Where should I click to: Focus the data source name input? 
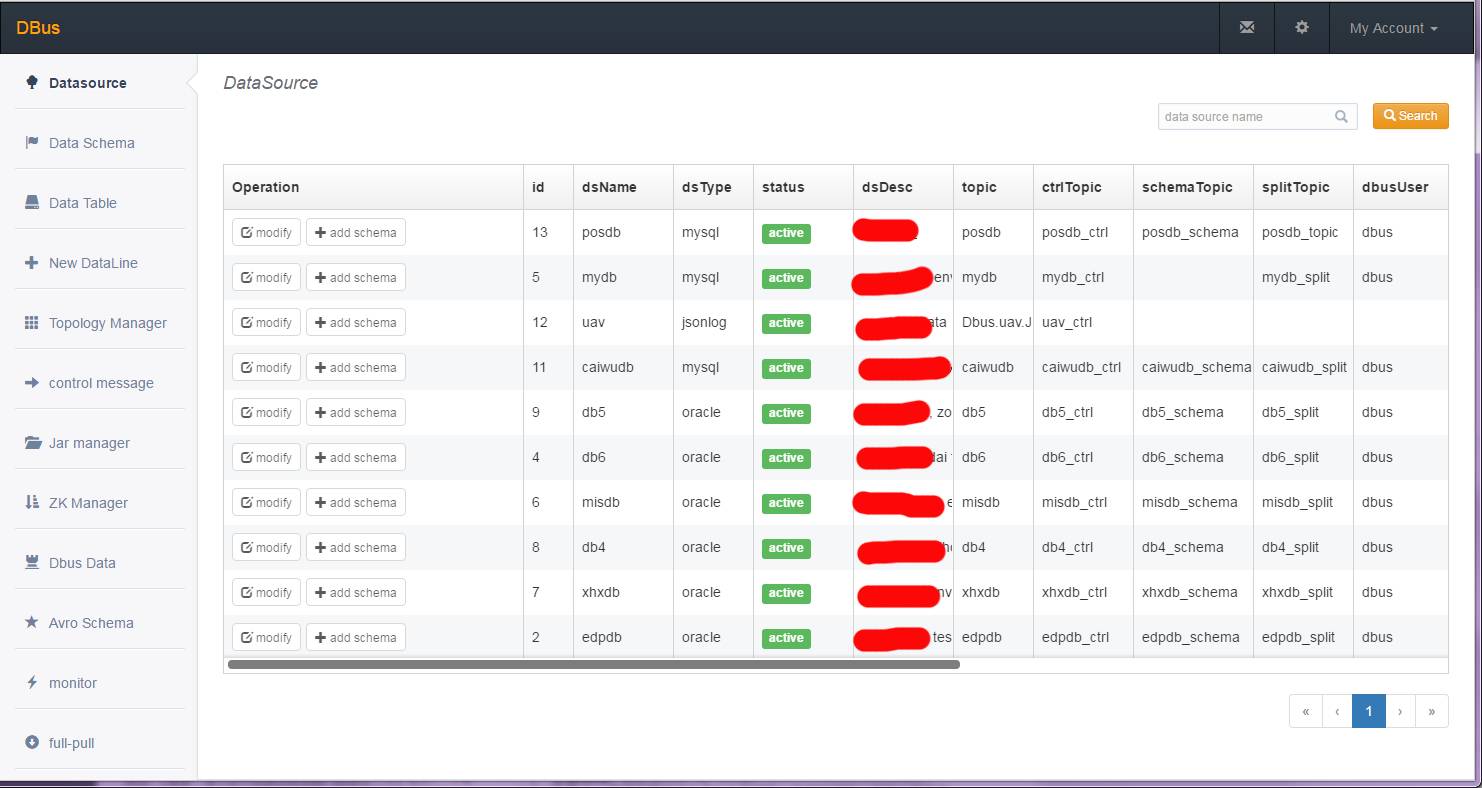1245,117
